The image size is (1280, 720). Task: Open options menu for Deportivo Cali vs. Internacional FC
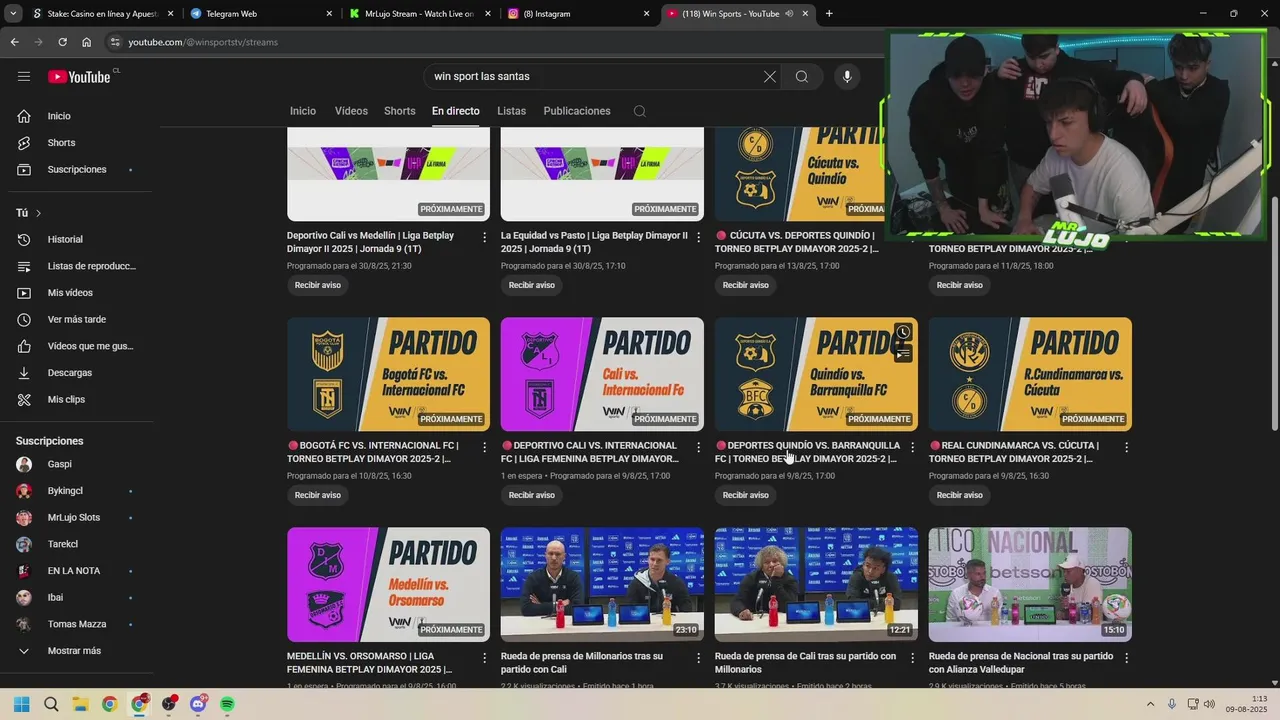(x=699, y=447)
